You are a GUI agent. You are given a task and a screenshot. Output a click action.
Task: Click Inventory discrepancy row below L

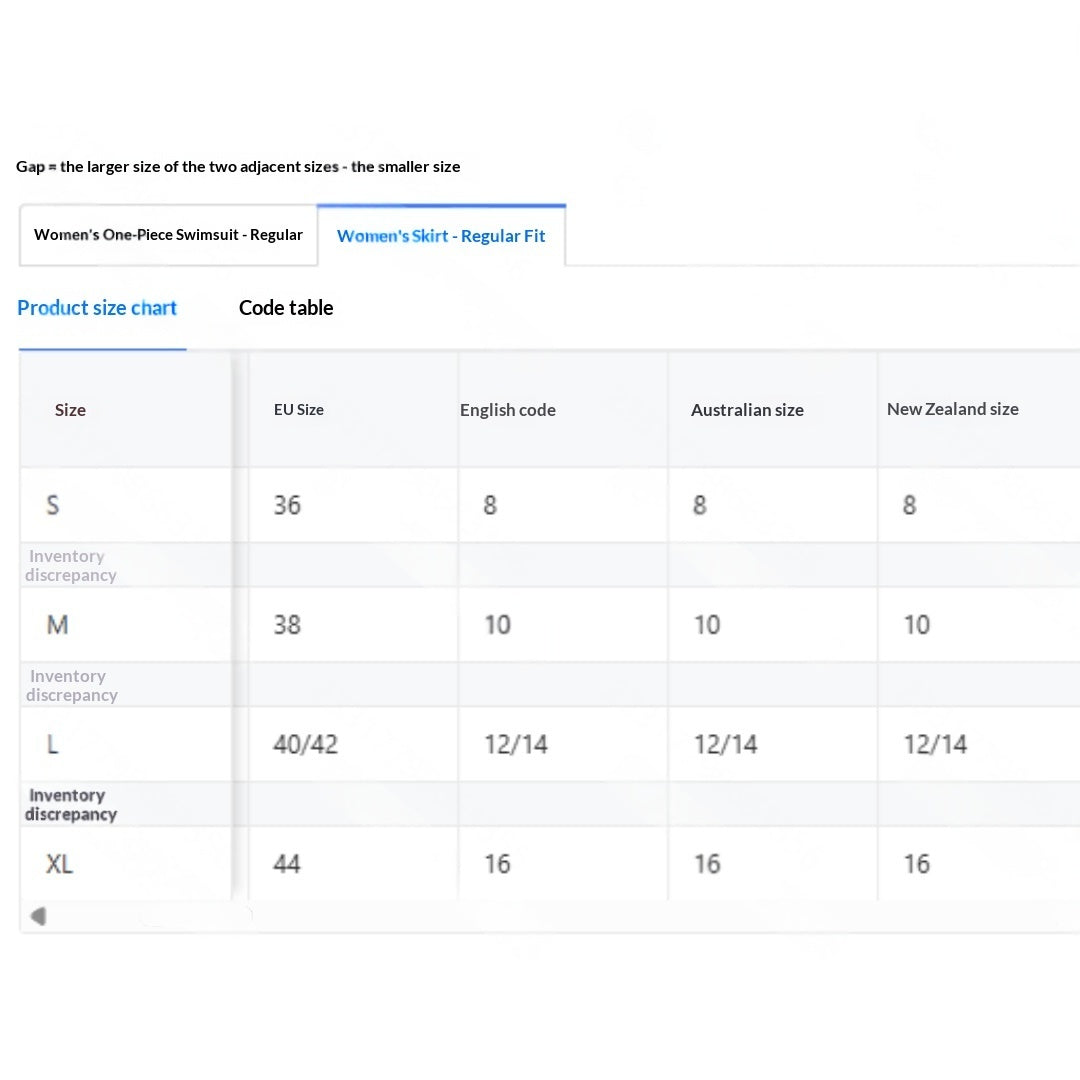(x=550, y=804)
